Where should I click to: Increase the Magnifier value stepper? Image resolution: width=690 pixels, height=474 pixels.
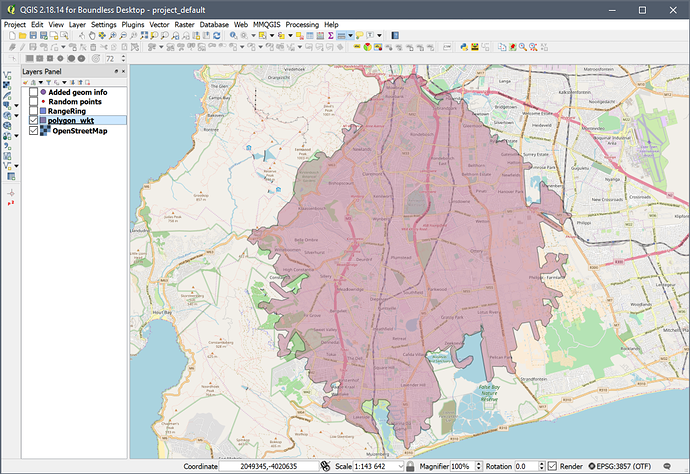479,463
